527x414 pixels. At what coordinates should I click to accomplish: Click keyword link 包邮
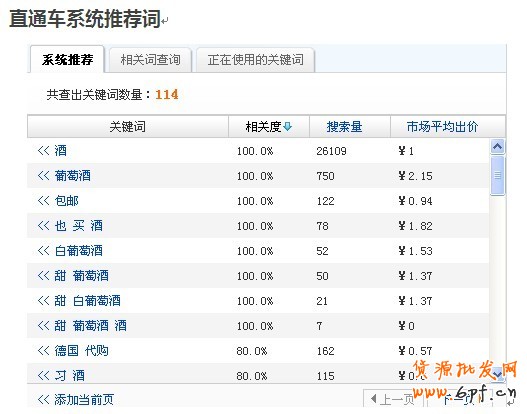click(67, 201)
